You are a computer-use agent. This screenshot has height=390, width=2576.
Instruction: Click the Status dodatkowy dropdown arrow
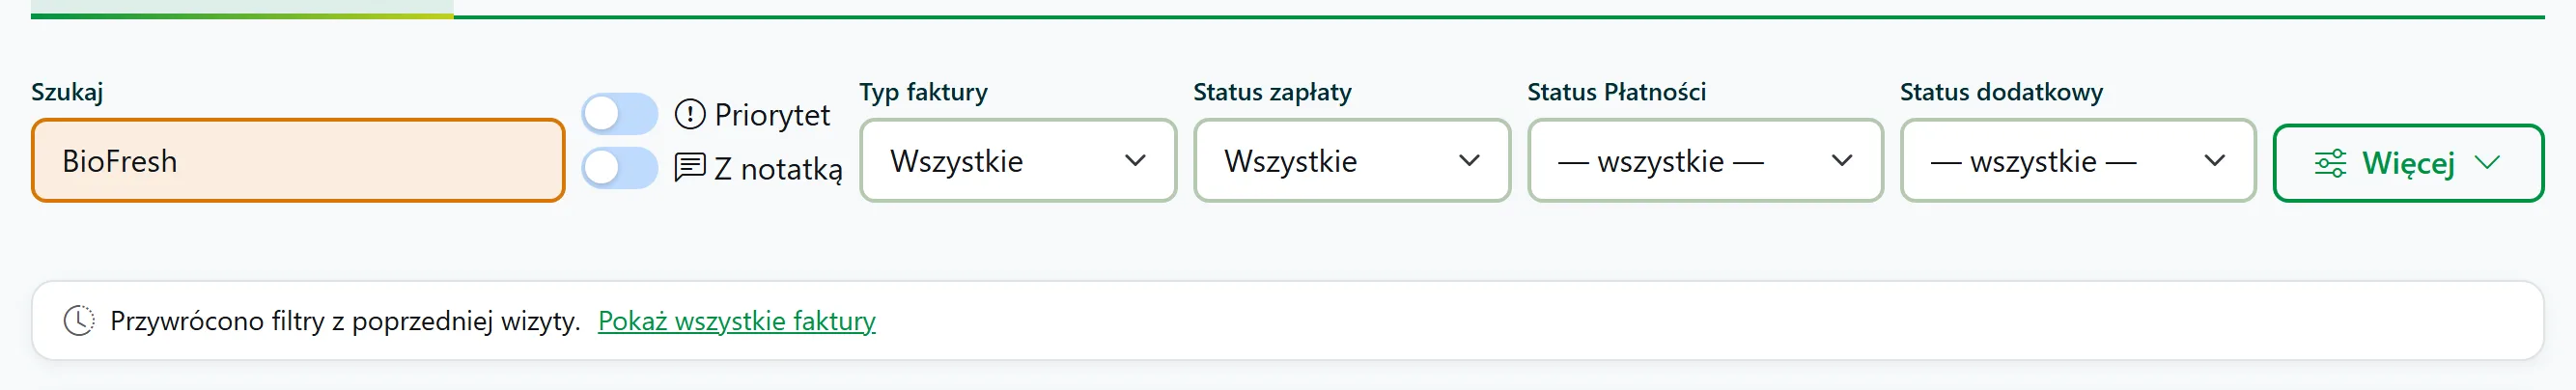(2215, 160)
